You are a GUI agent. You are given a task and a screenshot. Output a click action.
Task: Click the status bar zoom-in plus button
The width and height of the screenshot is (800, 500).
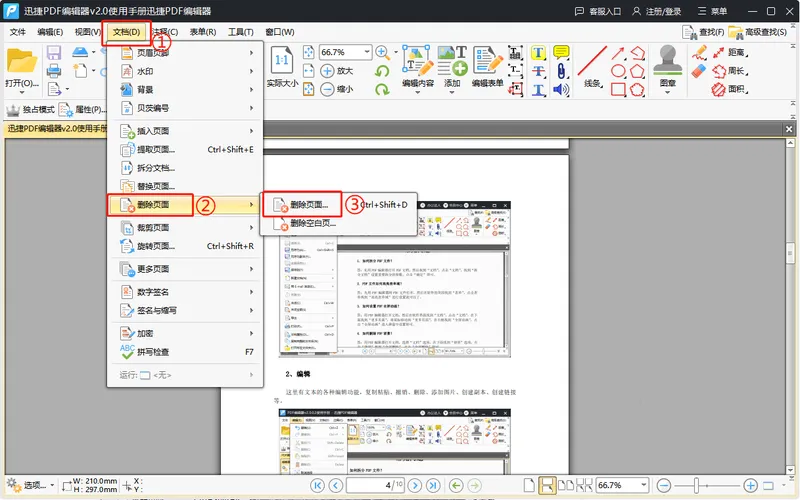(x=750, y=485)
